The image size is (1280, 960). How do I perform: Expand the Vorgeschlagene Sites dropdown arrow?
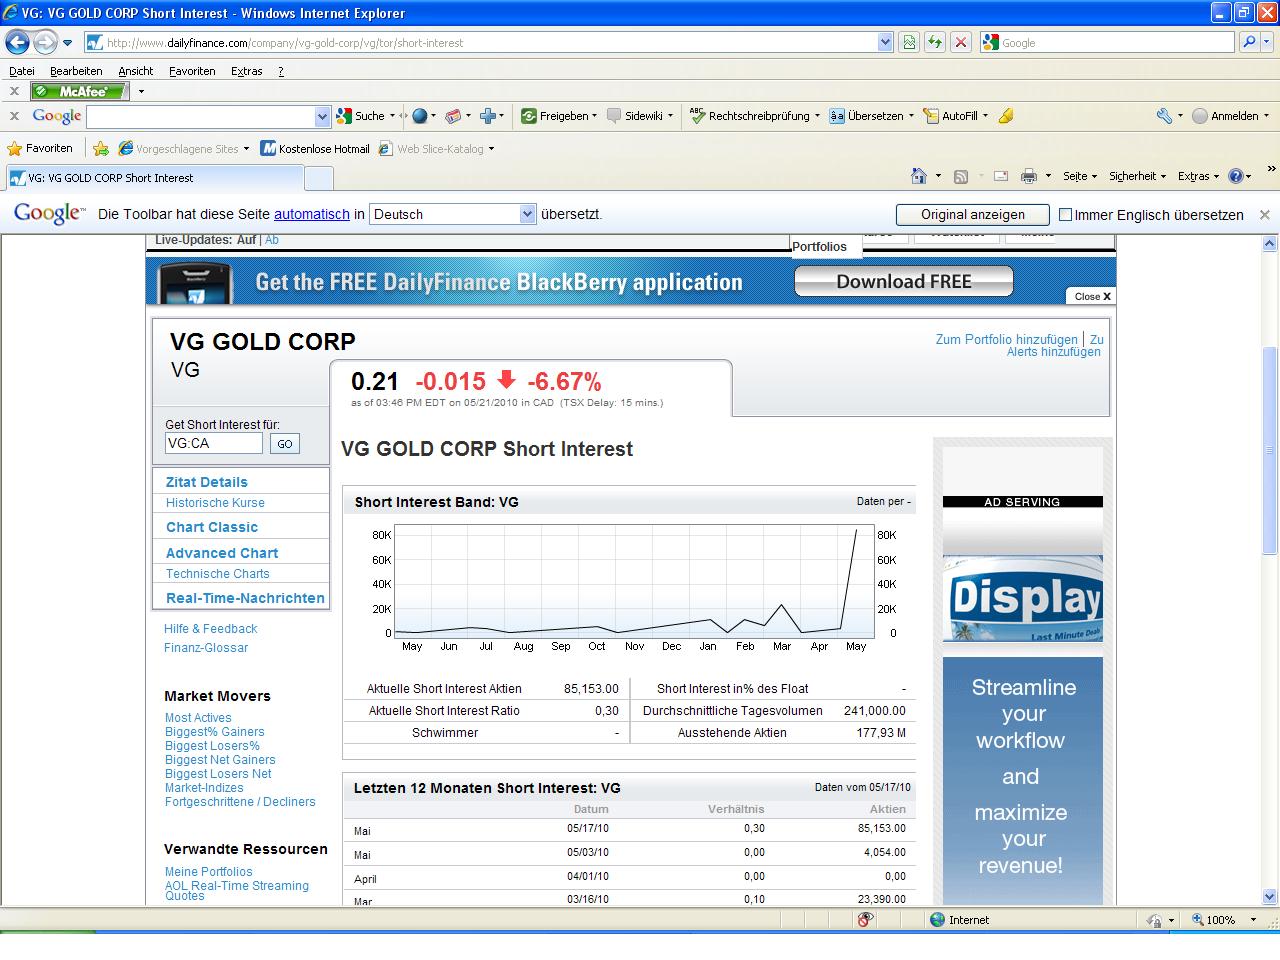246,148
